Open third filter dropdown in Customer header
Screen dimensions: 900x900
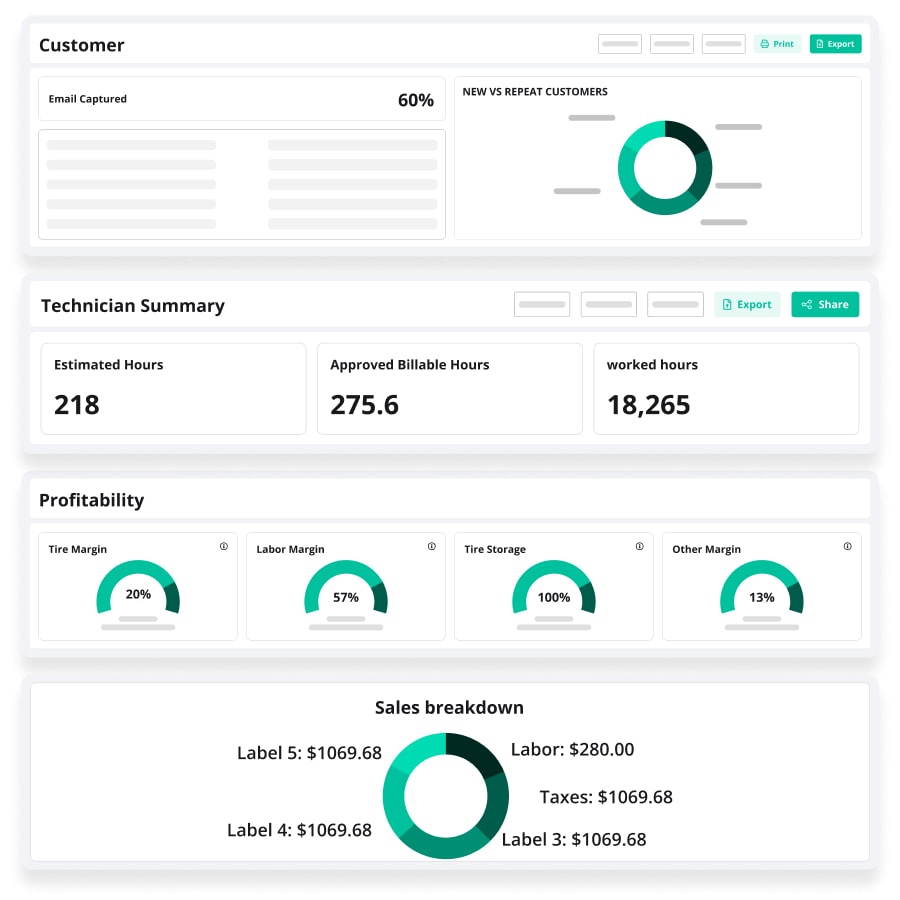(724, 44)
